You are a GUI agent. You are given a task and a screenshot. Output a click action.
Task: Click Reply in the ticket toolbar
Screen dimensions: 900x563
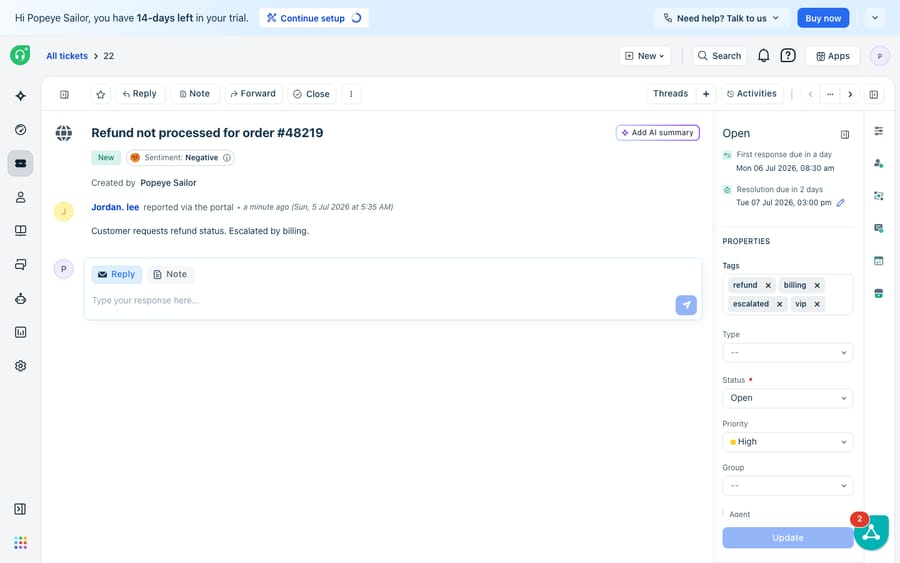(140, 94)
